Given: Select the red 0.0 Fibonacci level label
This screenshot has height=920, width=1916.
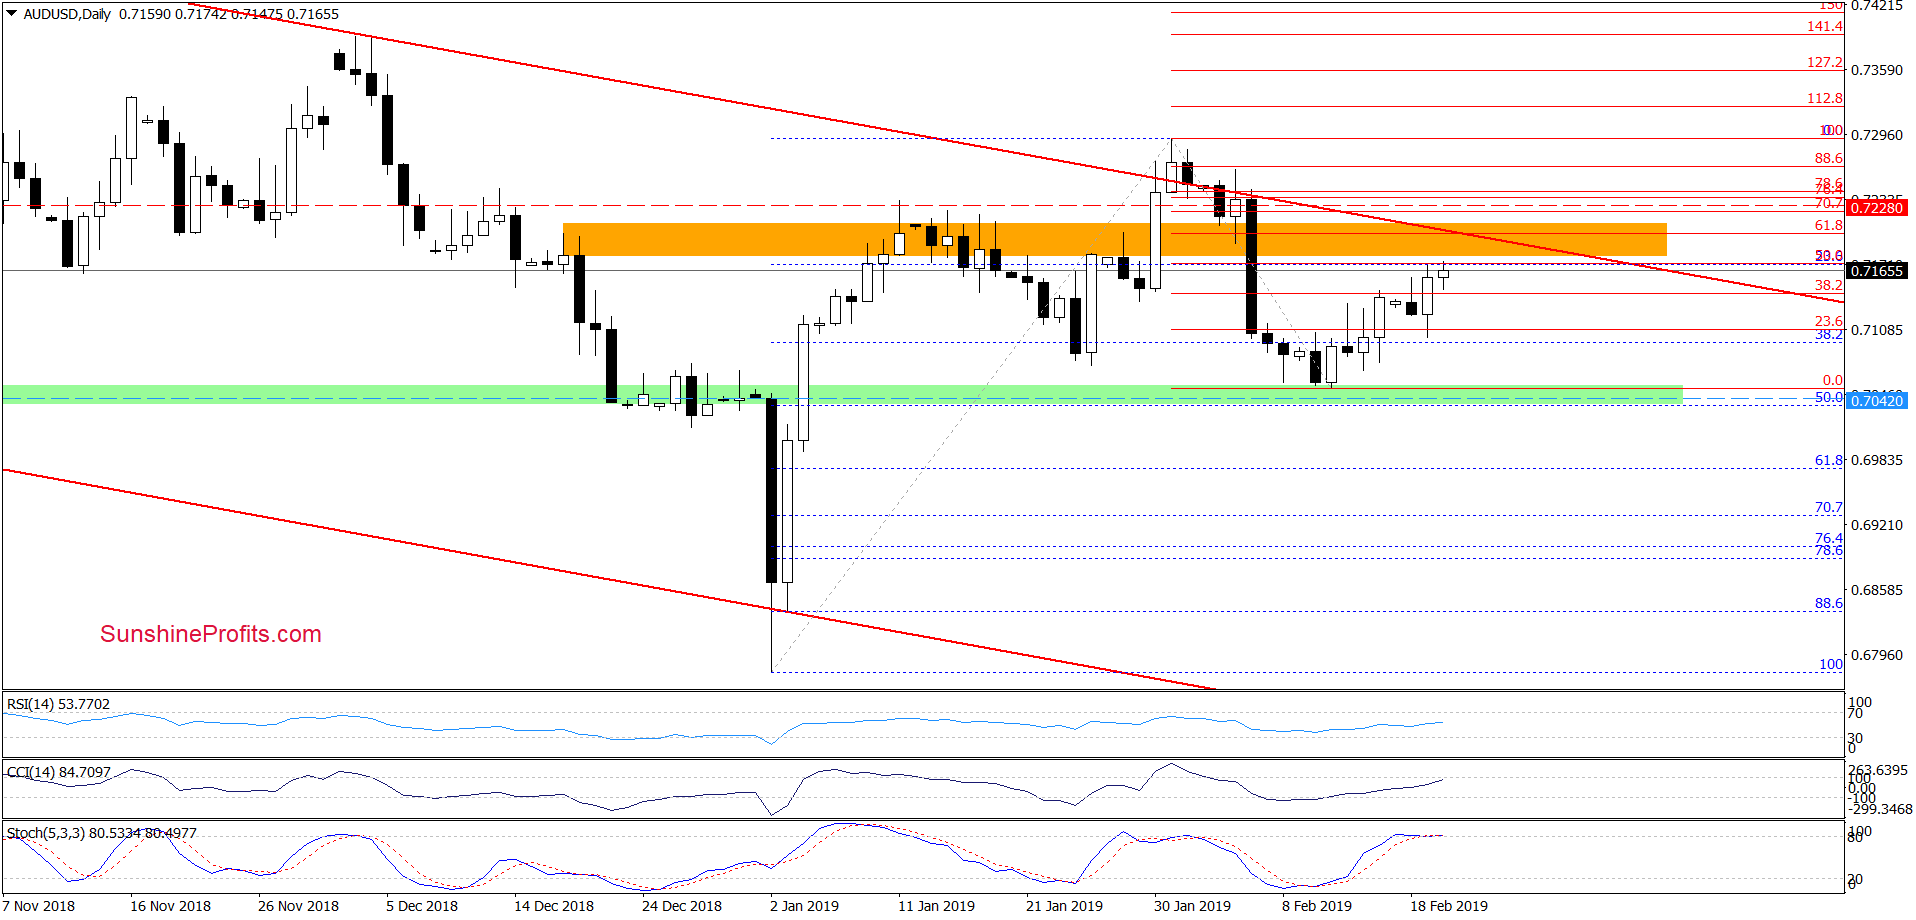Looking at the screenshot, I should point(1832,380).
